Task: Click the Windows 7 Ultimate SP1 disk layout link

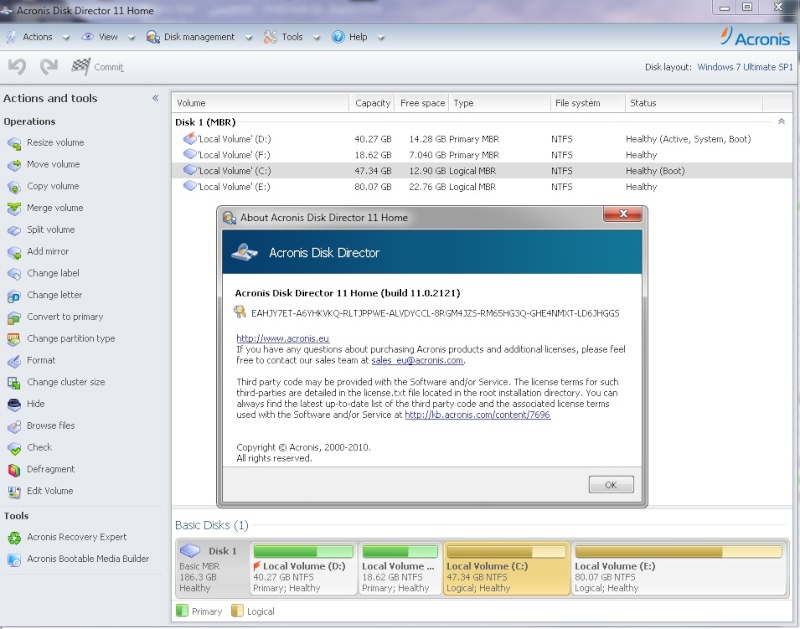Action: [x=745, y=67]
